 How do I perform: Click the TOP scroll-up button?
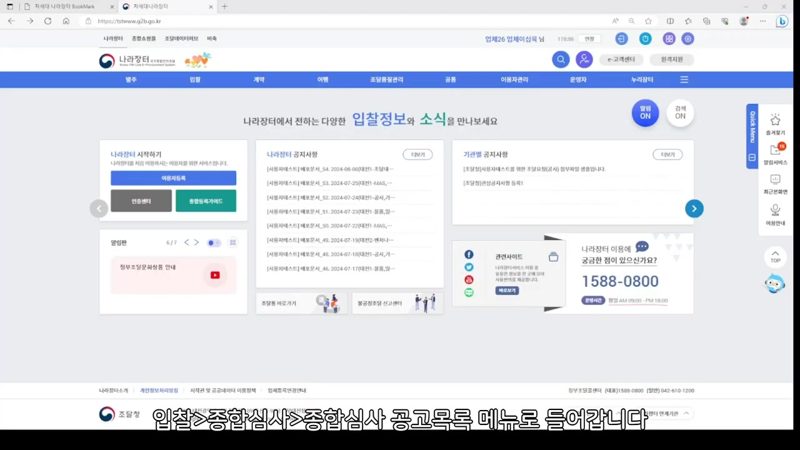click(775, 257)
